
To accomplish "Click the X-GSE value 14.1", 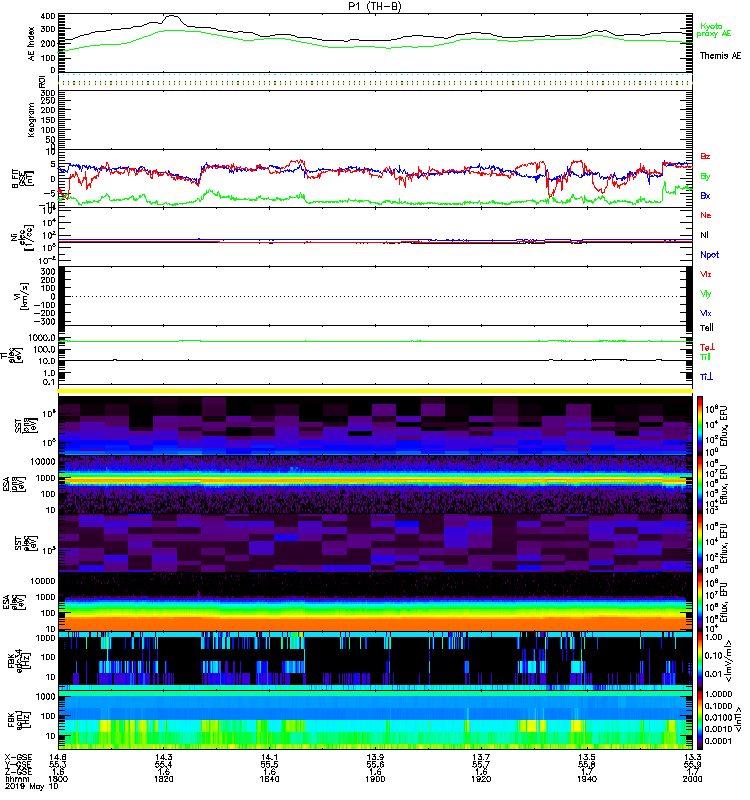I will (269, 758).
